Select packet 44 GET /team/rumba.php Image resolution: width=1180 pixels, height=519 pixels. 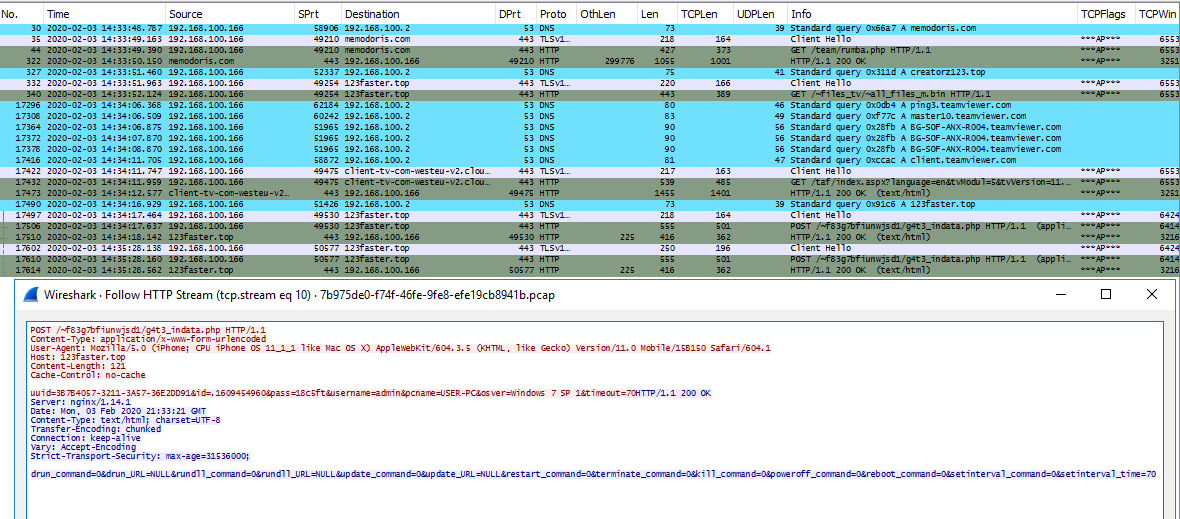coord(590,50)
